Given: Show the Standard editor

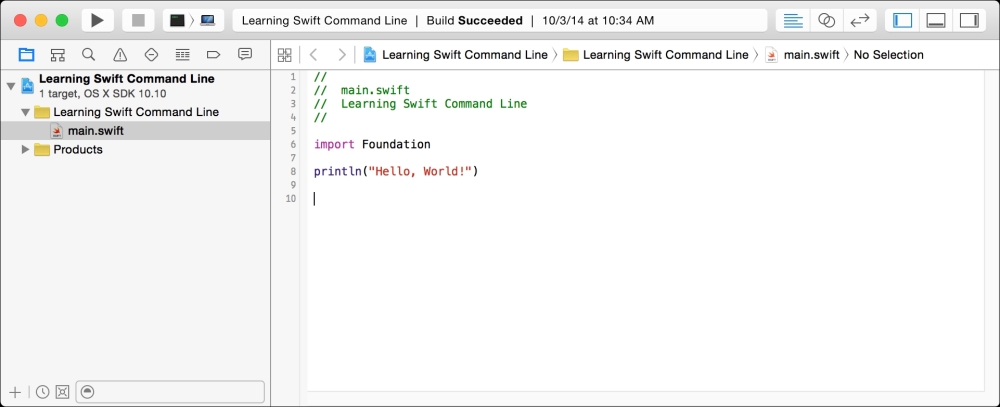Looking at the screenshot, I should coord(793,20).
